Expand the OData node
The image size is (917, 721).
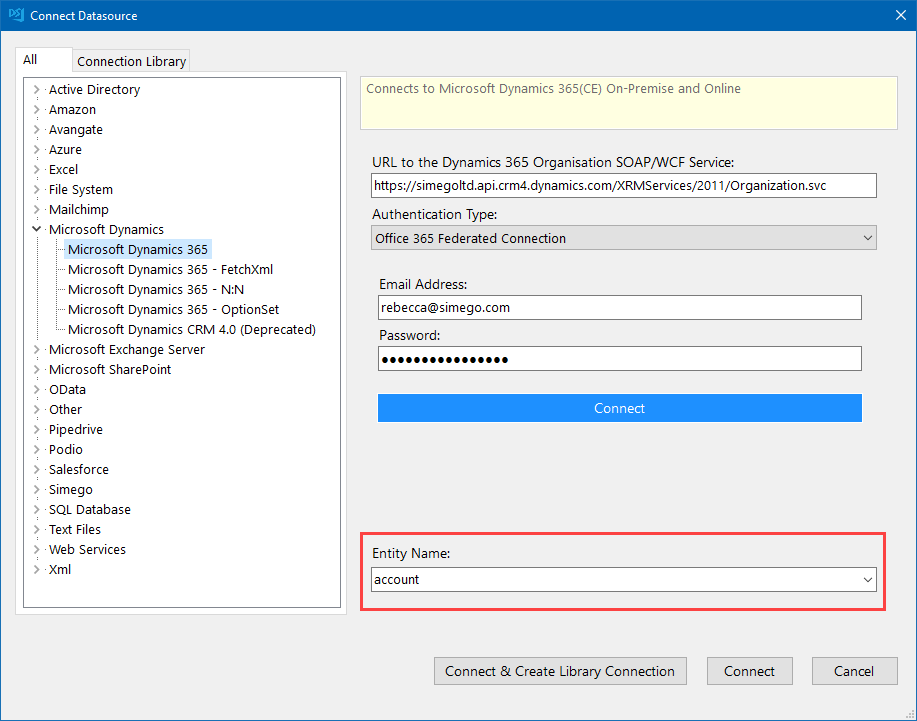pos(36,389)
